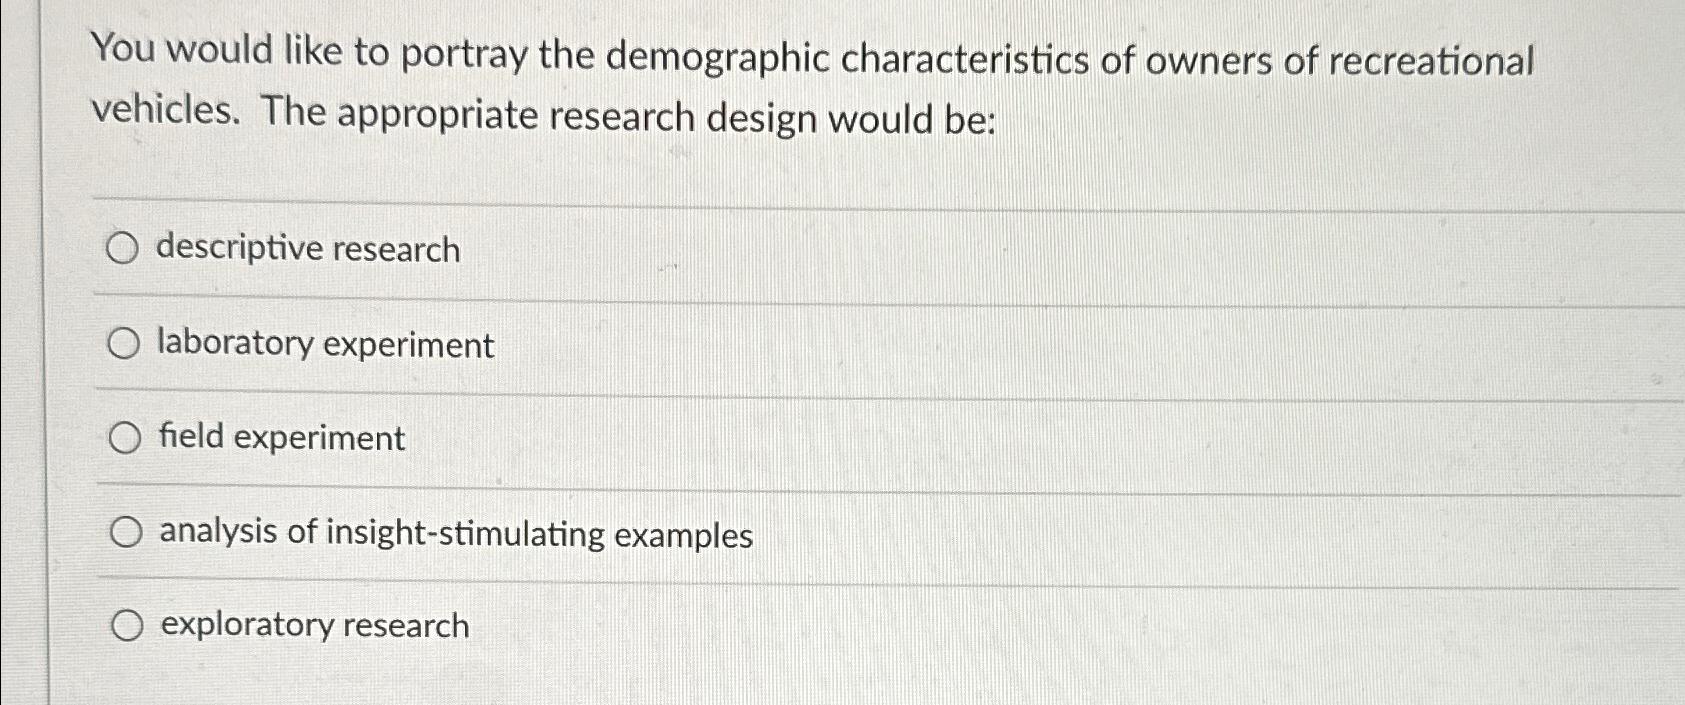Select the laboratory experiment radio button
Image resolution: width=1685 pixels, height=705 pixels.
[x=124, y=343]
